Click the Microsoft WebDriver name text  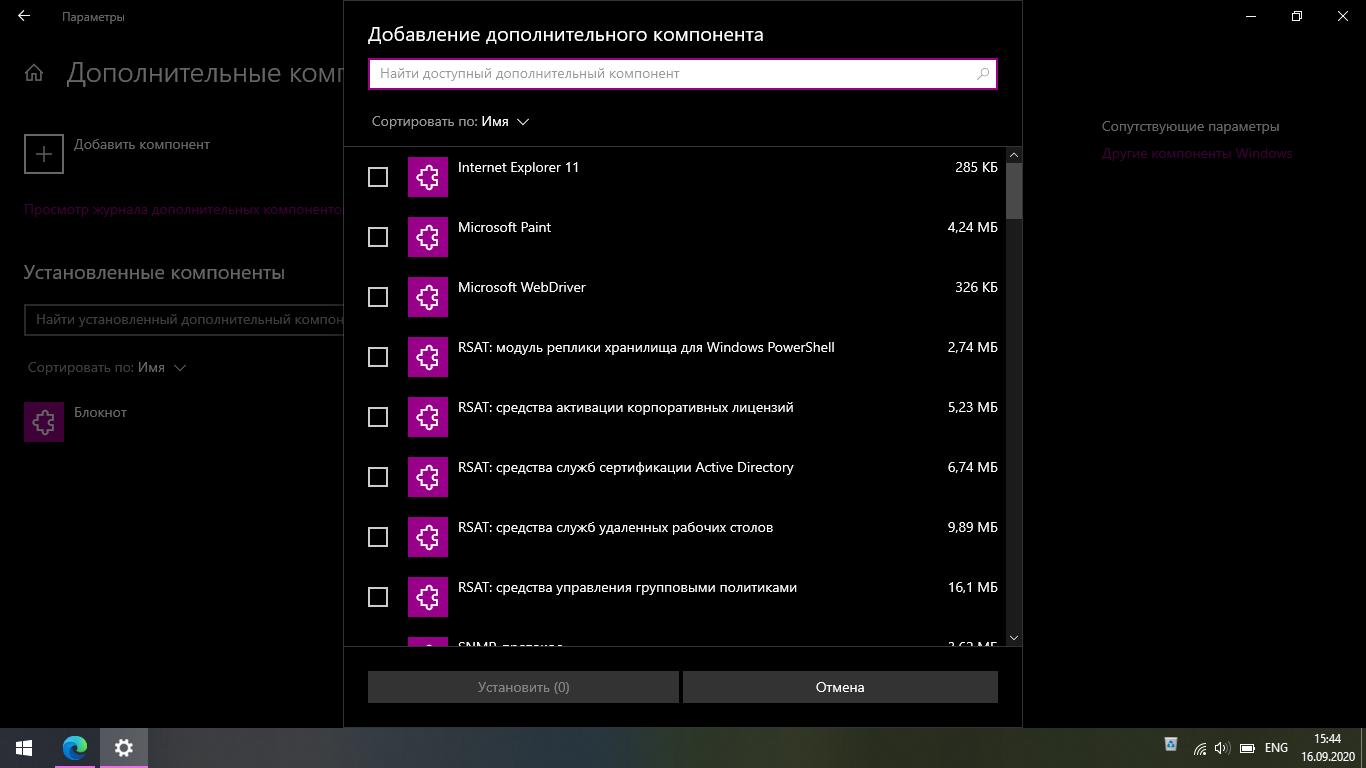pyautogui.click(x=522, y=287)
